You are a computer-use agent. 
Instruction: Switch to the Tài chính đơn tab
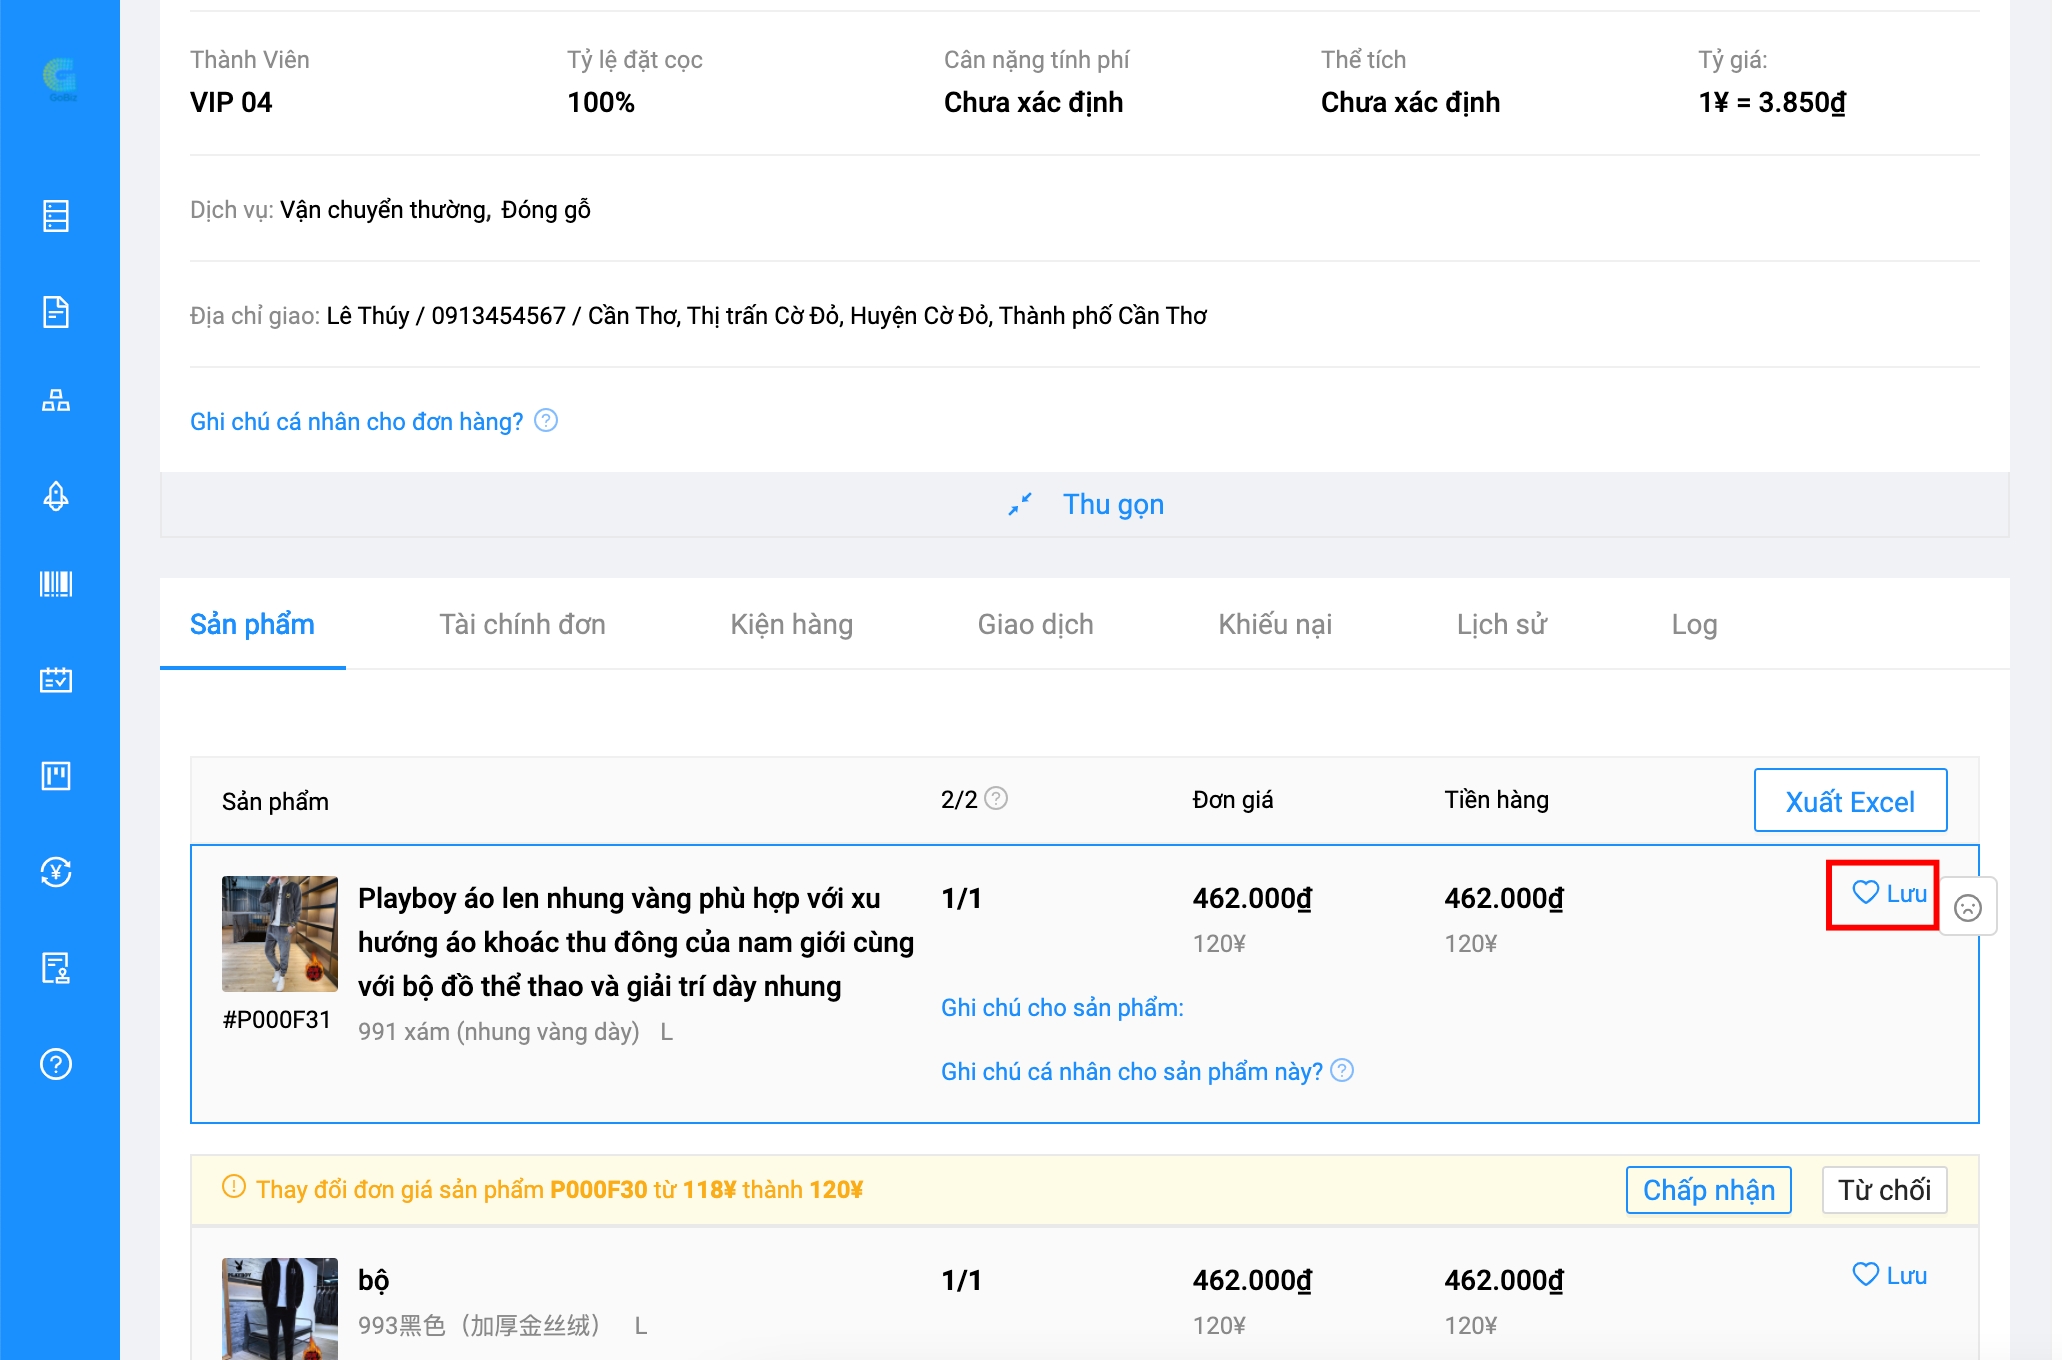522,624
